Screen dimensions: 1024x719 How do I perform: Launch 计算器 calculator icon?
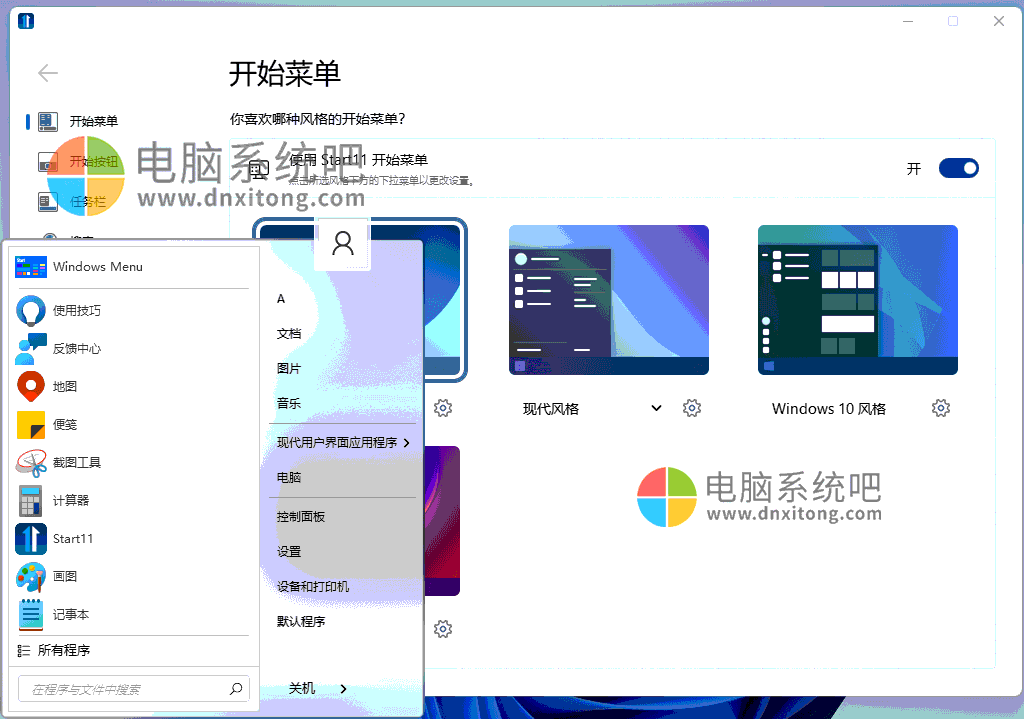tap(31, 500)
